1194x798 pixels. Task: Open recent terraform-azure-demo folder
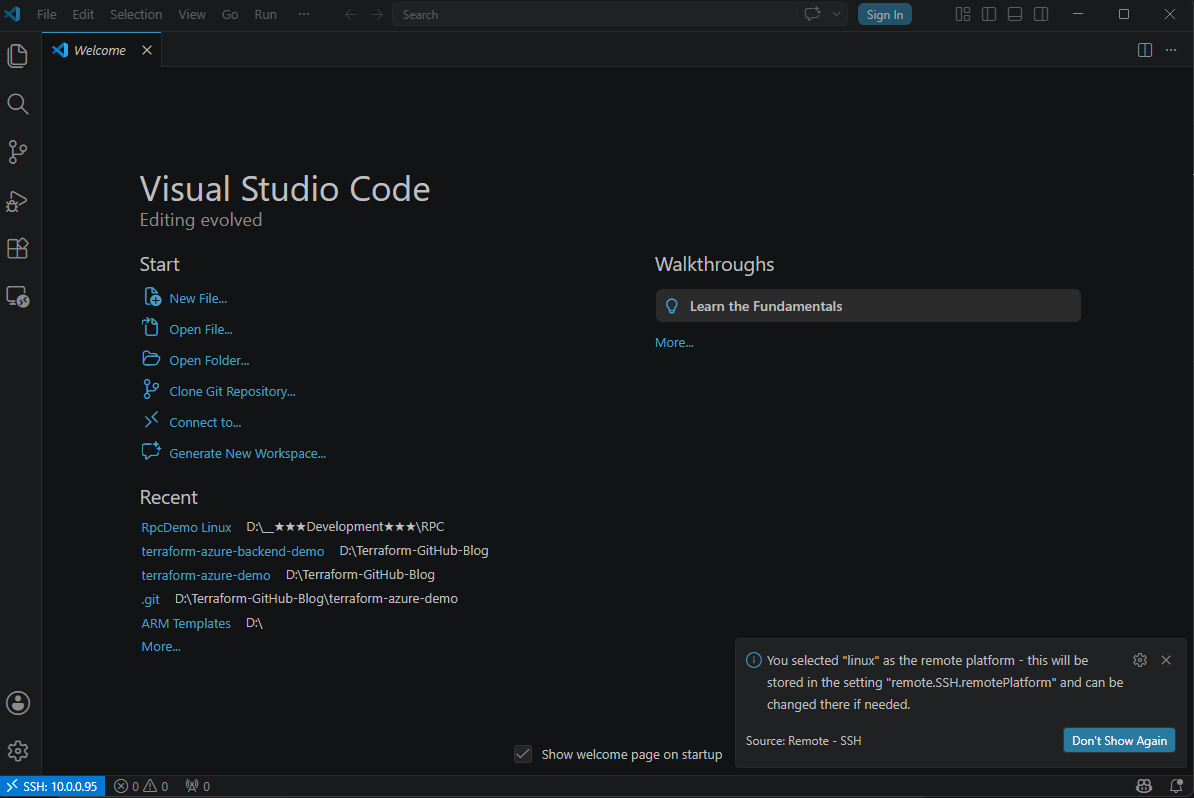coord(206,575)
